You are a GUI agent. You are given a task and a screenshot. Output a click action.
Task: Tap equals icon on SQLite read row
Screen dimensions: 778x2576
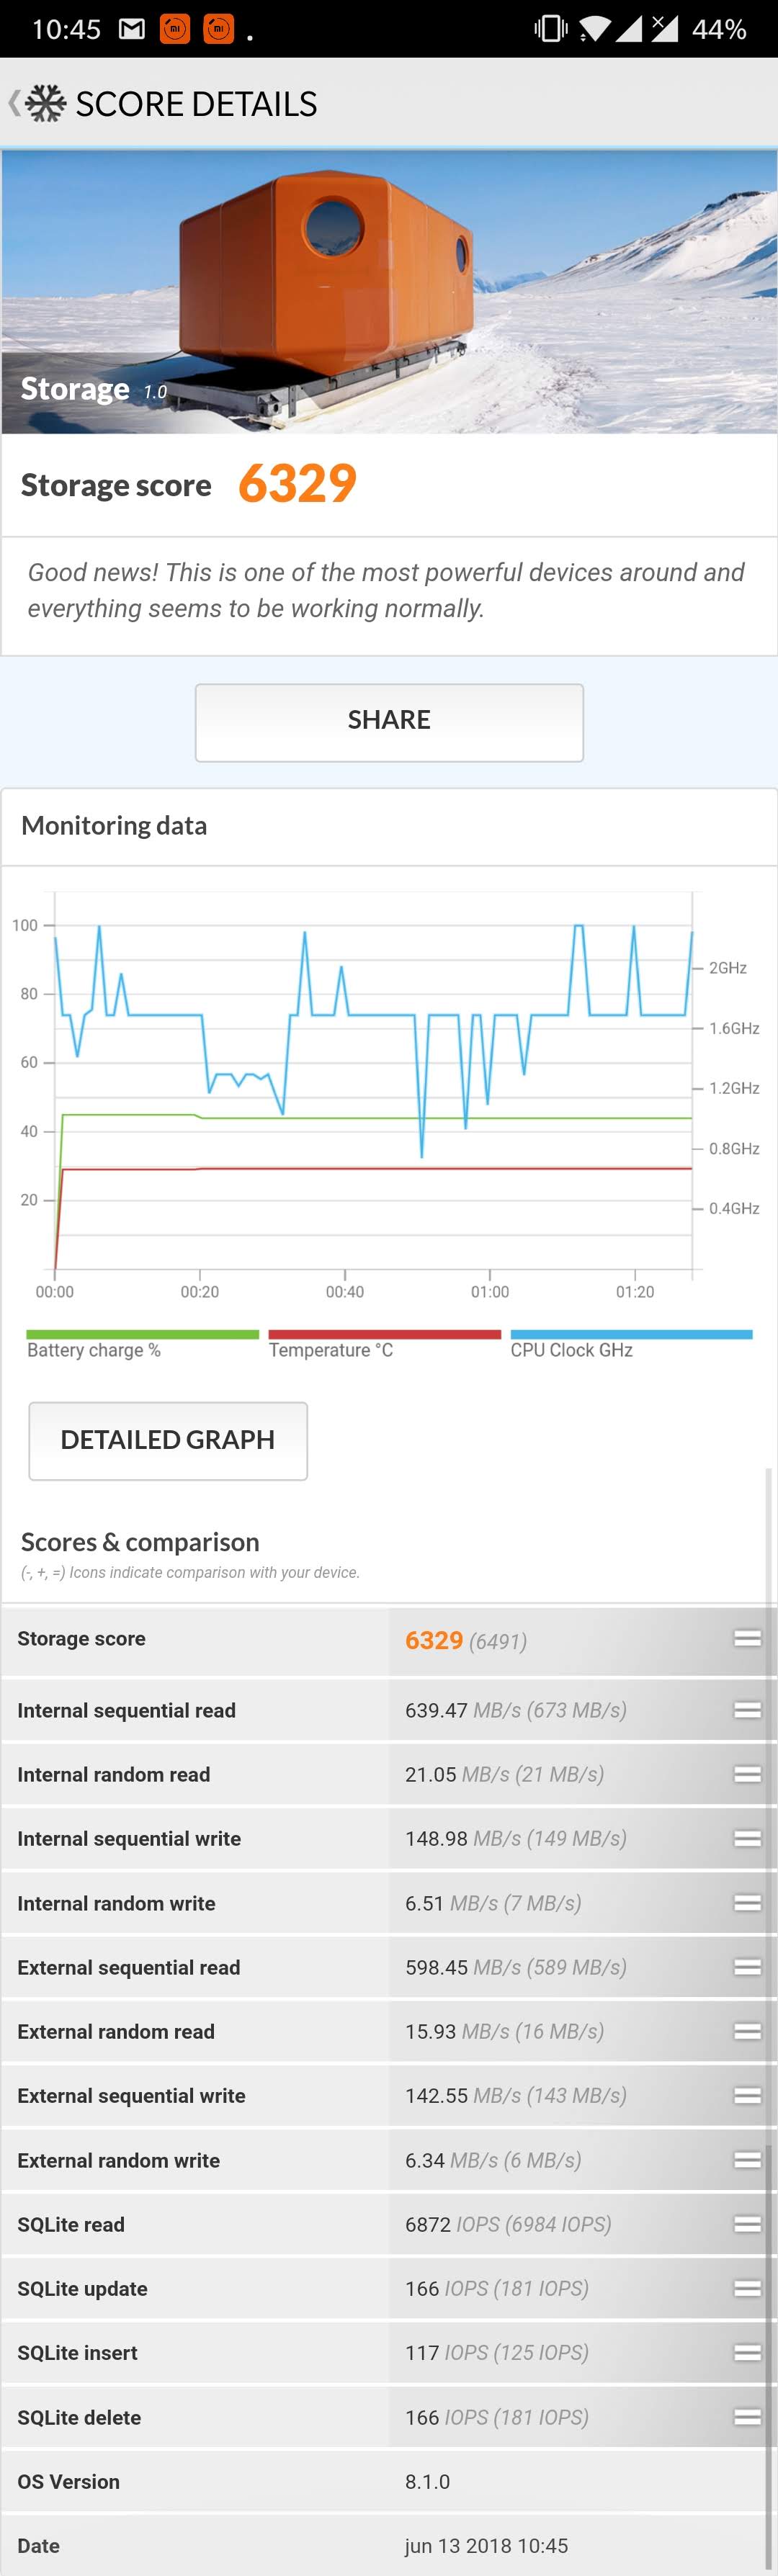pos(747,2224)
